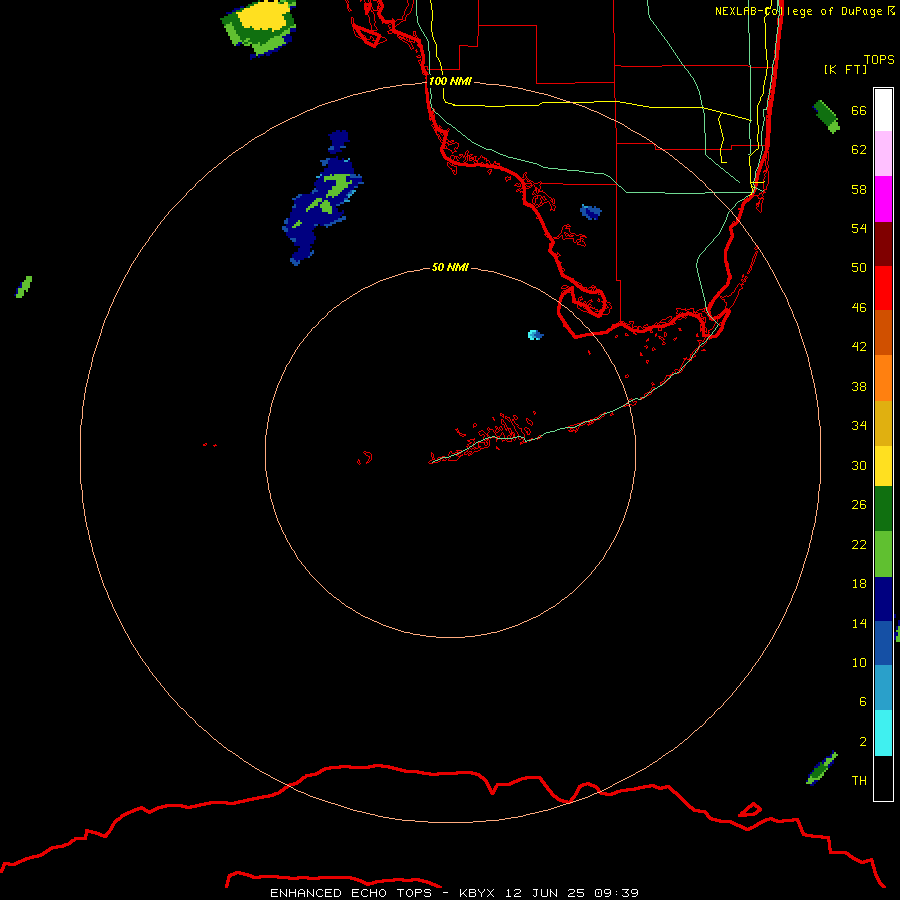Viewport: 900px width, 900px height.
Task: Click the '54' legend value
Action: (x=859, y=228)
